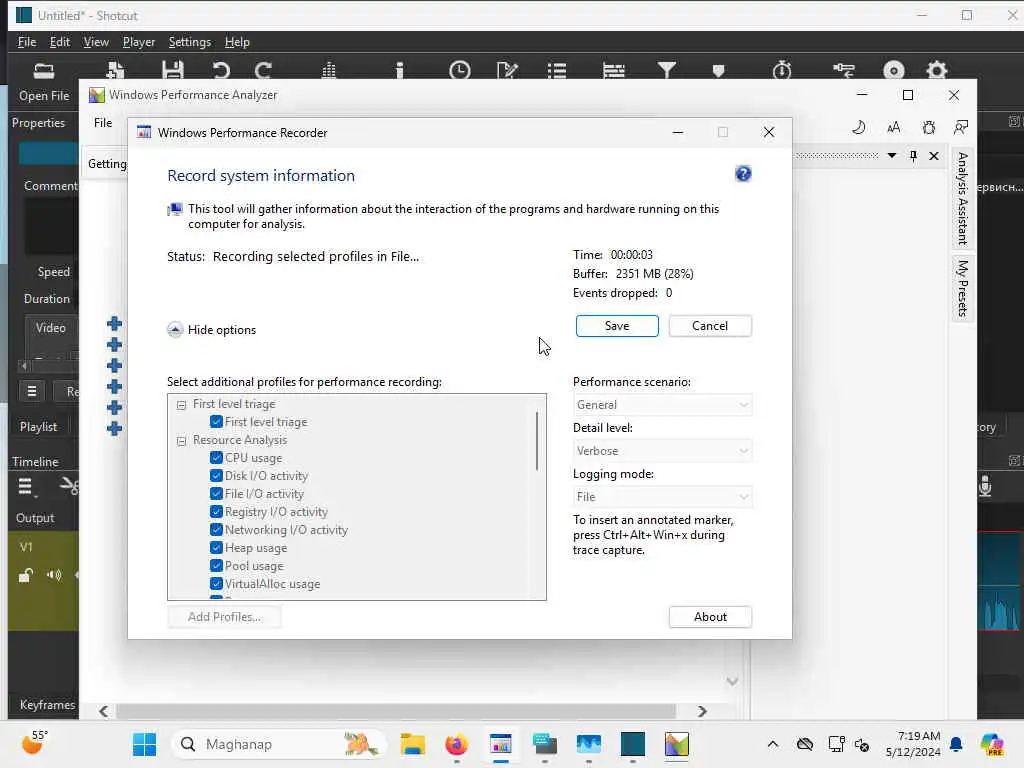Screen dimensions: 1024x768
Task: Open the Shotcut View menu
Action: pos(96,42)
